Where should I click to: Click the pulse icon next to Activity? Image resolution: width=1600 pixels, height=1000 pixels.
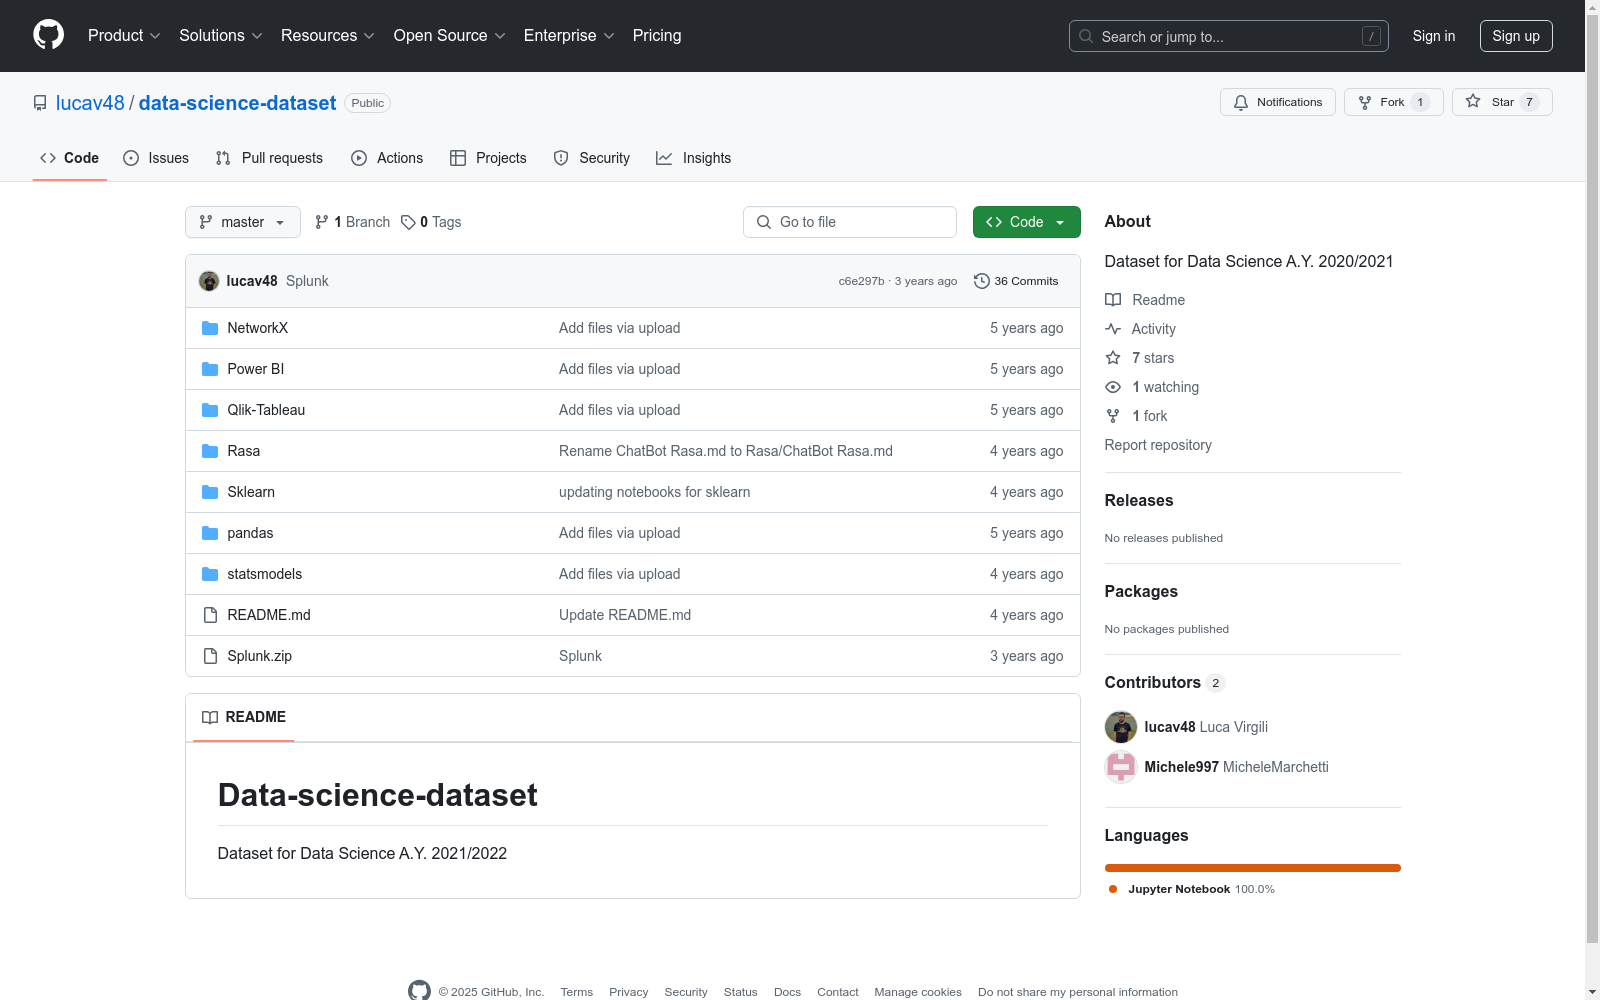(x=1113, y=329)
